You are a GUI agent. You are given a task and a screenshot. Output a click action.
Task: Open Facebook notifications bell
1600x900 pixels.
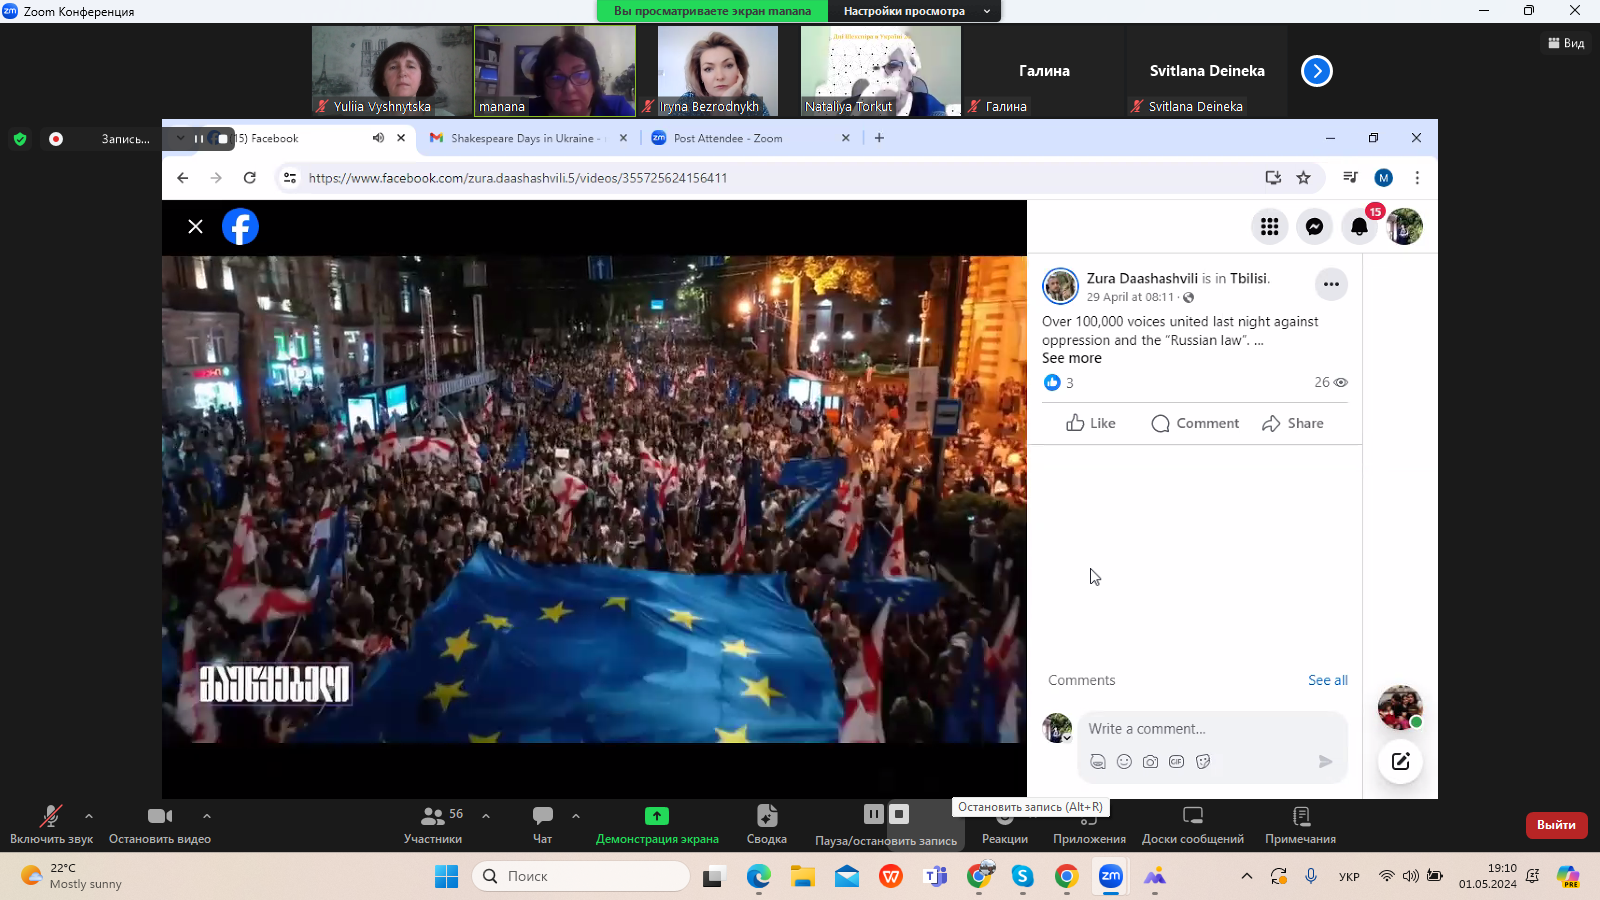point(1359,227)
